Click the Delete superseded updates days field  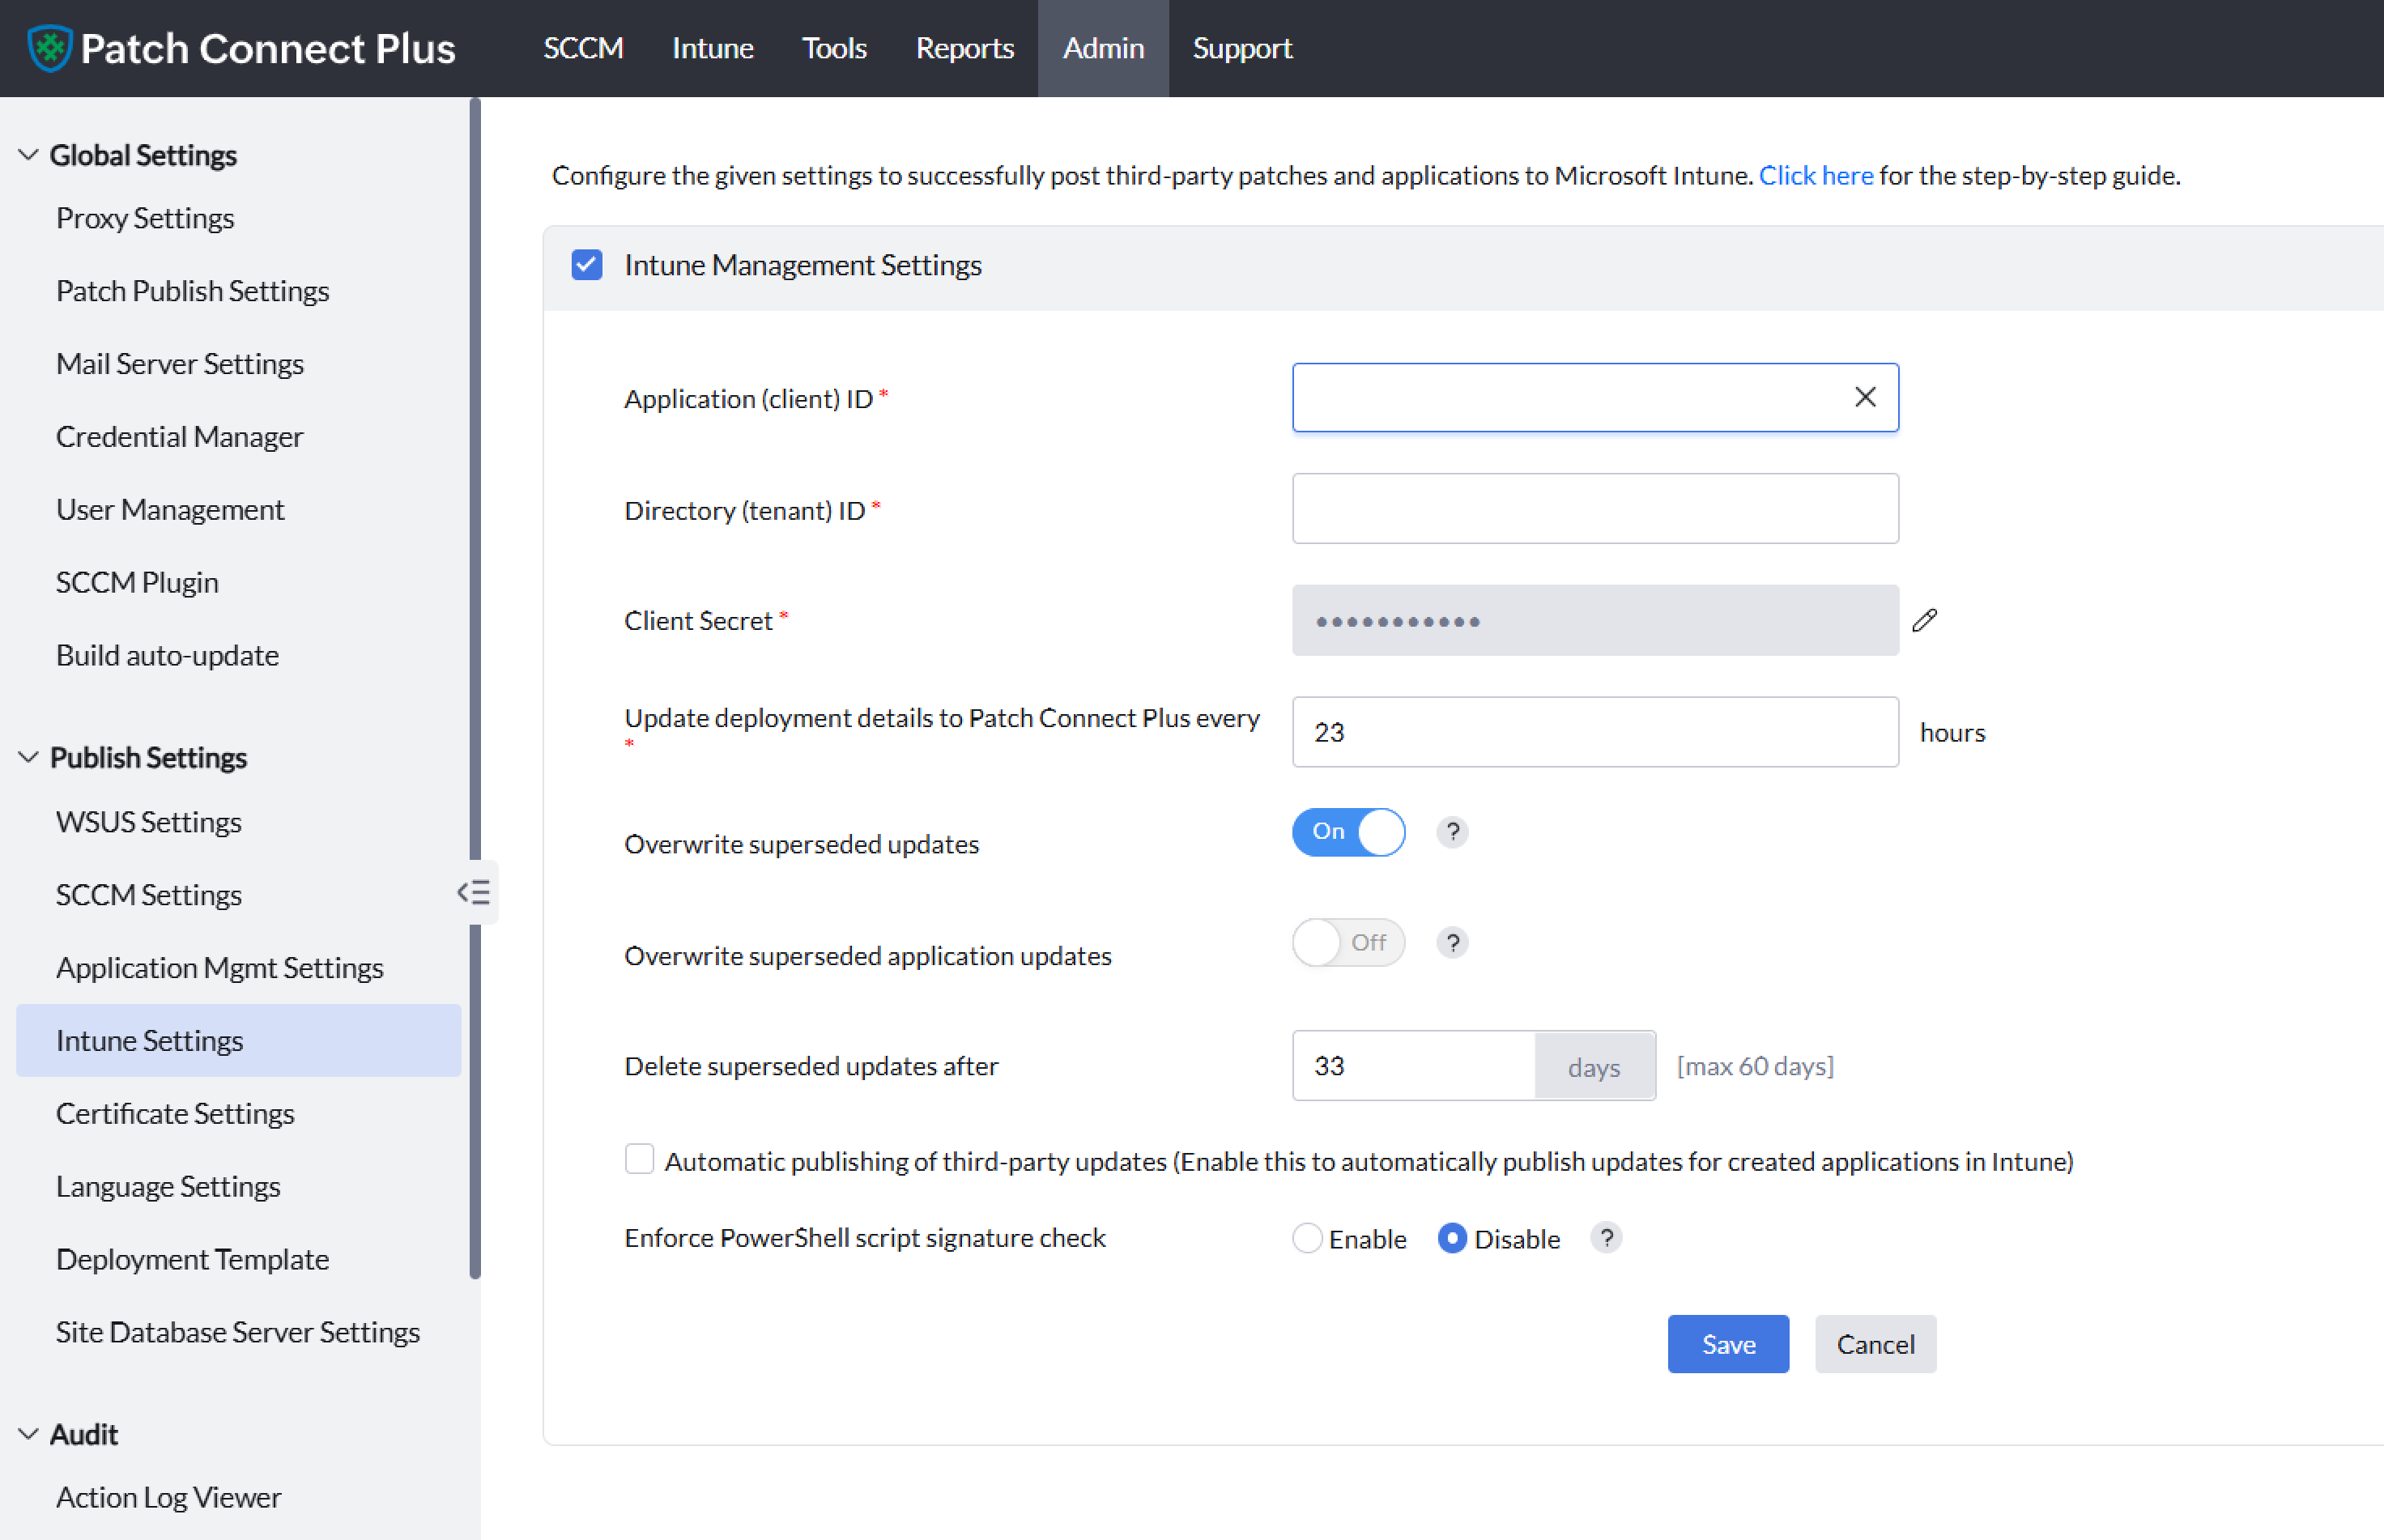1413,1066
